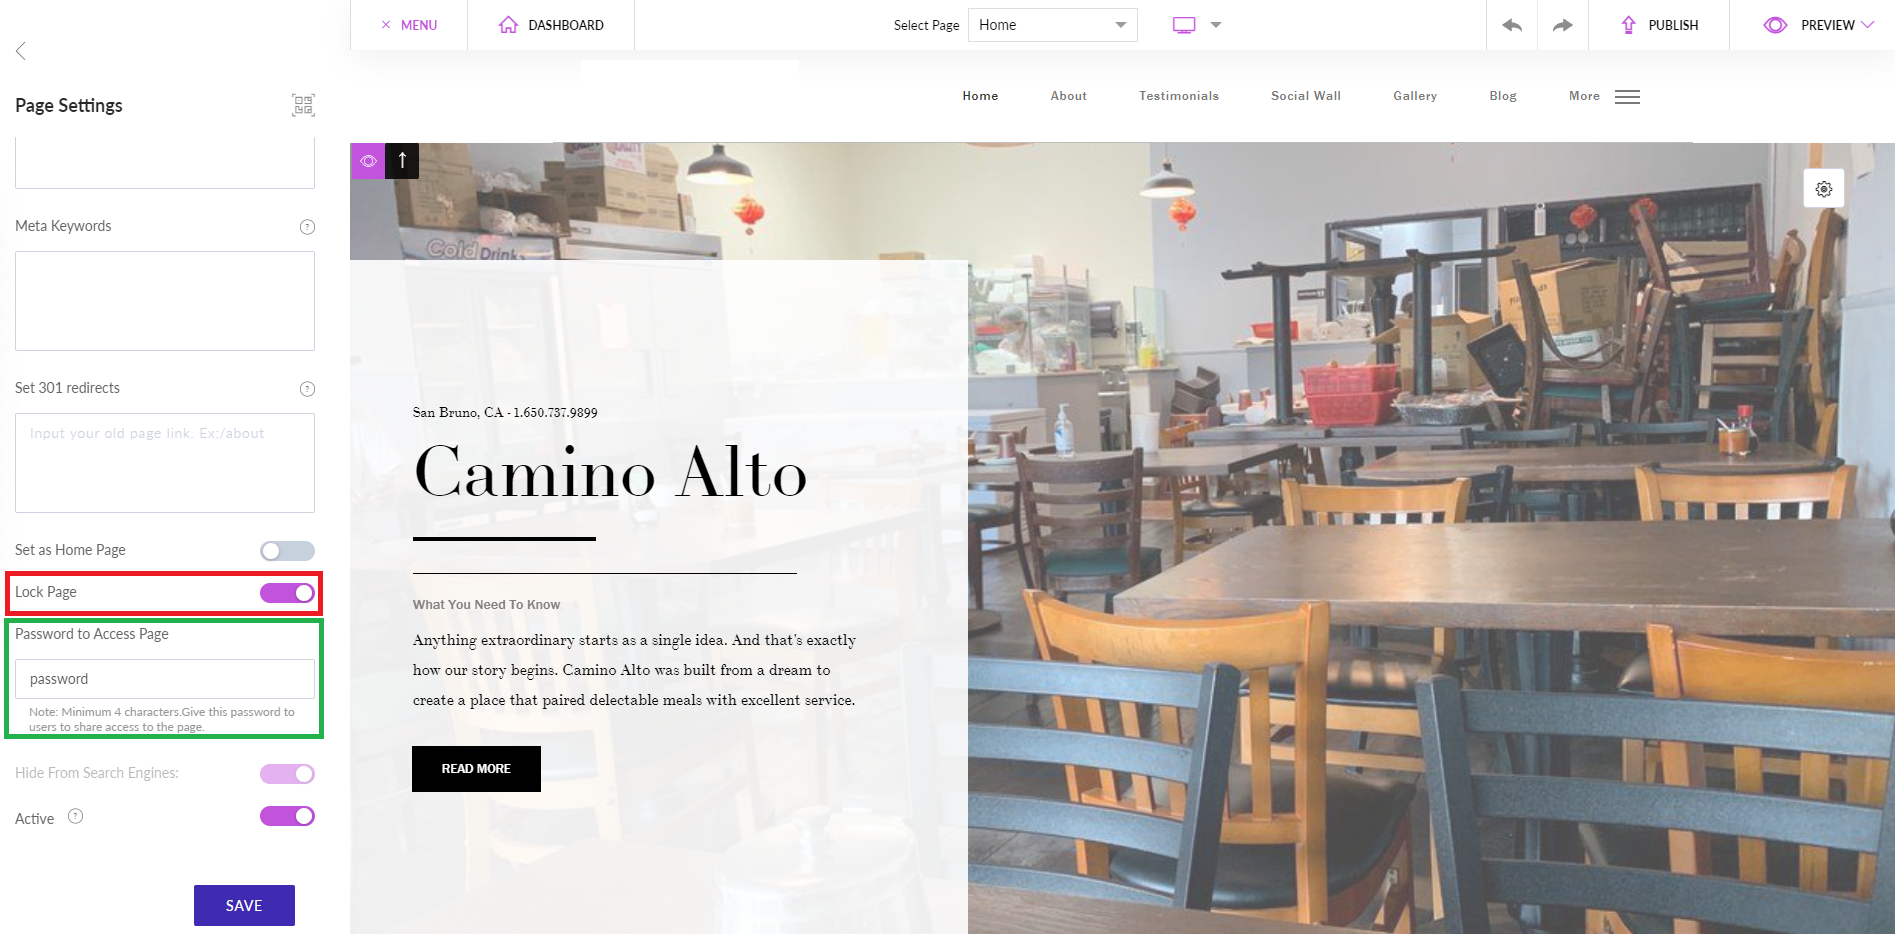This screenshot has width=1895, height=934.
Task: Click the redo arrow icon
Action: [1562, 25]
